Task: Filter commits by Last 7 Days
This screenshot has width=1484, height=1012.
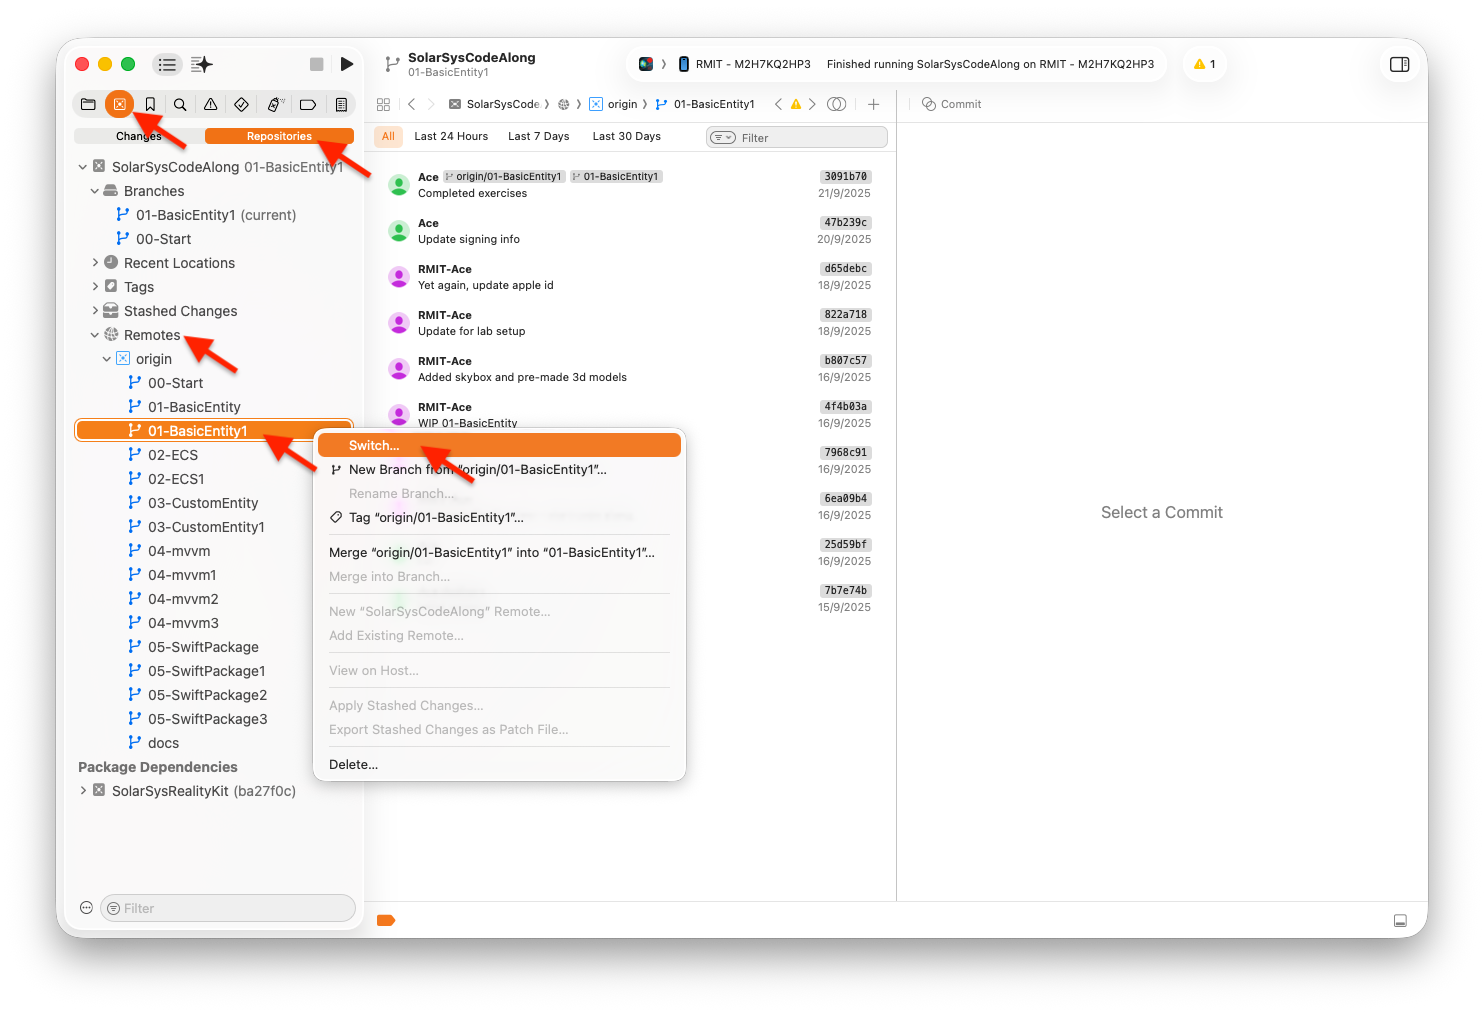Action: click(x=538, y=136)
